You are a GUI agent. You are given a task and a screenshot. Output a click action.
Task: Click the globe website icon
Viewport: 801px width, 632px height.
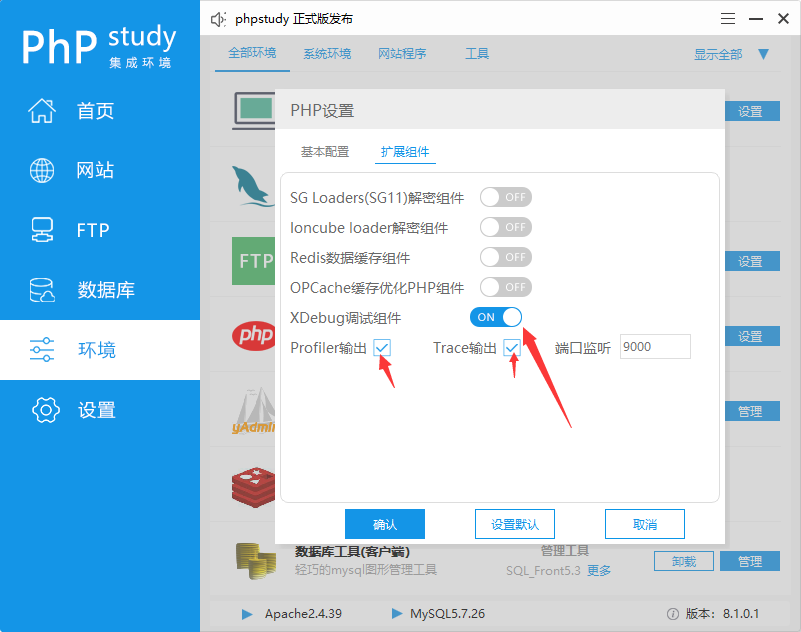pos(42,170)
